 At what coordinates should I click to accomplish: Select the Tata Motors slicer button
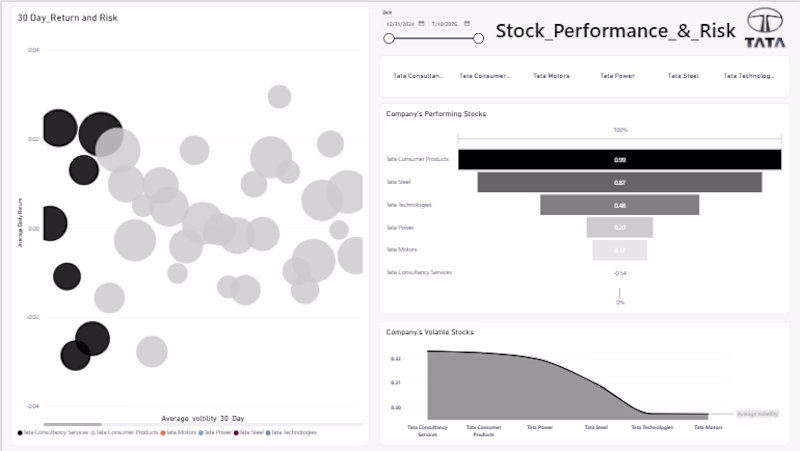coord(551,76)
